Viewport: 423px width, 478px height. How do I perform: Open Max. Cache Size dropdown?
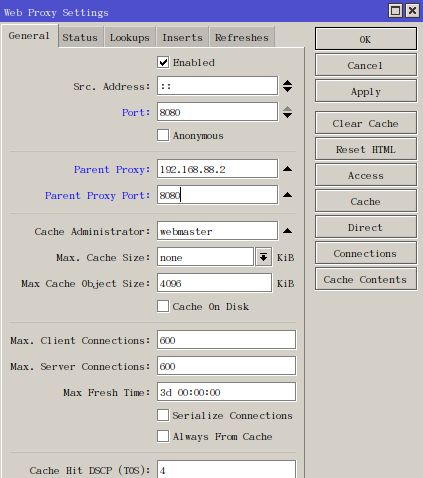point(263,257)
